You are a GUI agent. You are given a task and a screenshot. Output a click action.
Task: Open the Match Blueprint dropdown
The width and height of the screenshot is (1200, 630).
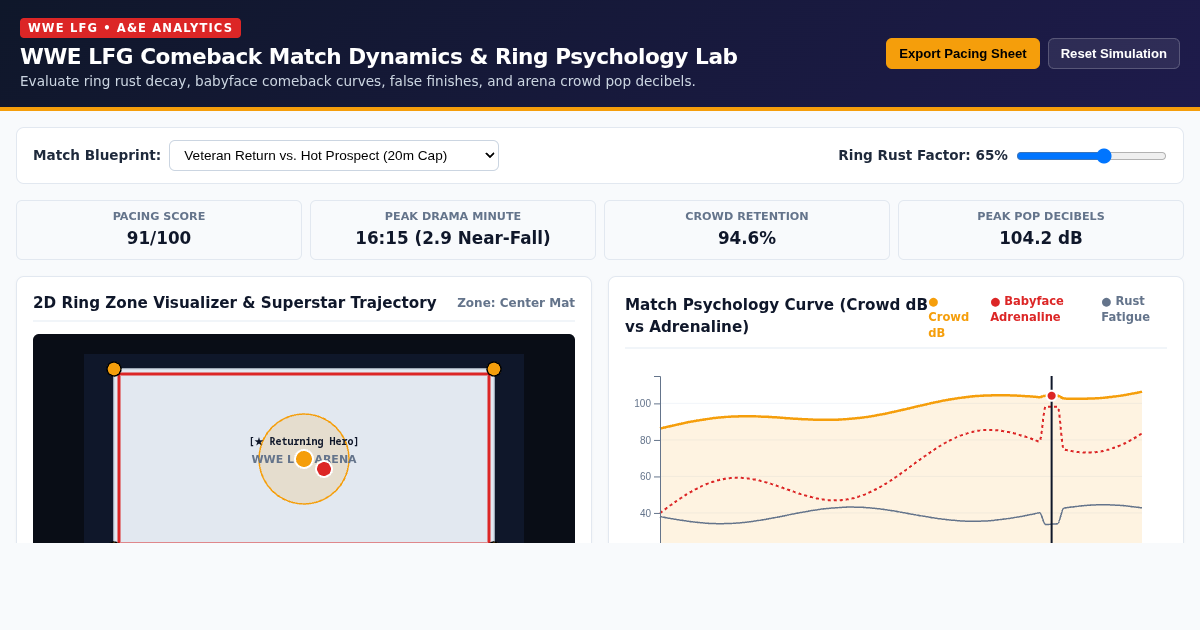(x=334, y=155)
